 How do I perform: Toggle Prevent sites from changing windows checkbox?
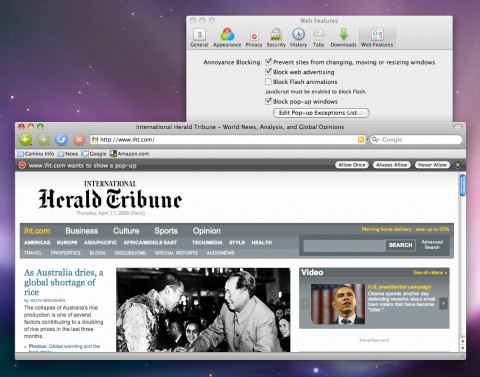[x=268, y=62]
